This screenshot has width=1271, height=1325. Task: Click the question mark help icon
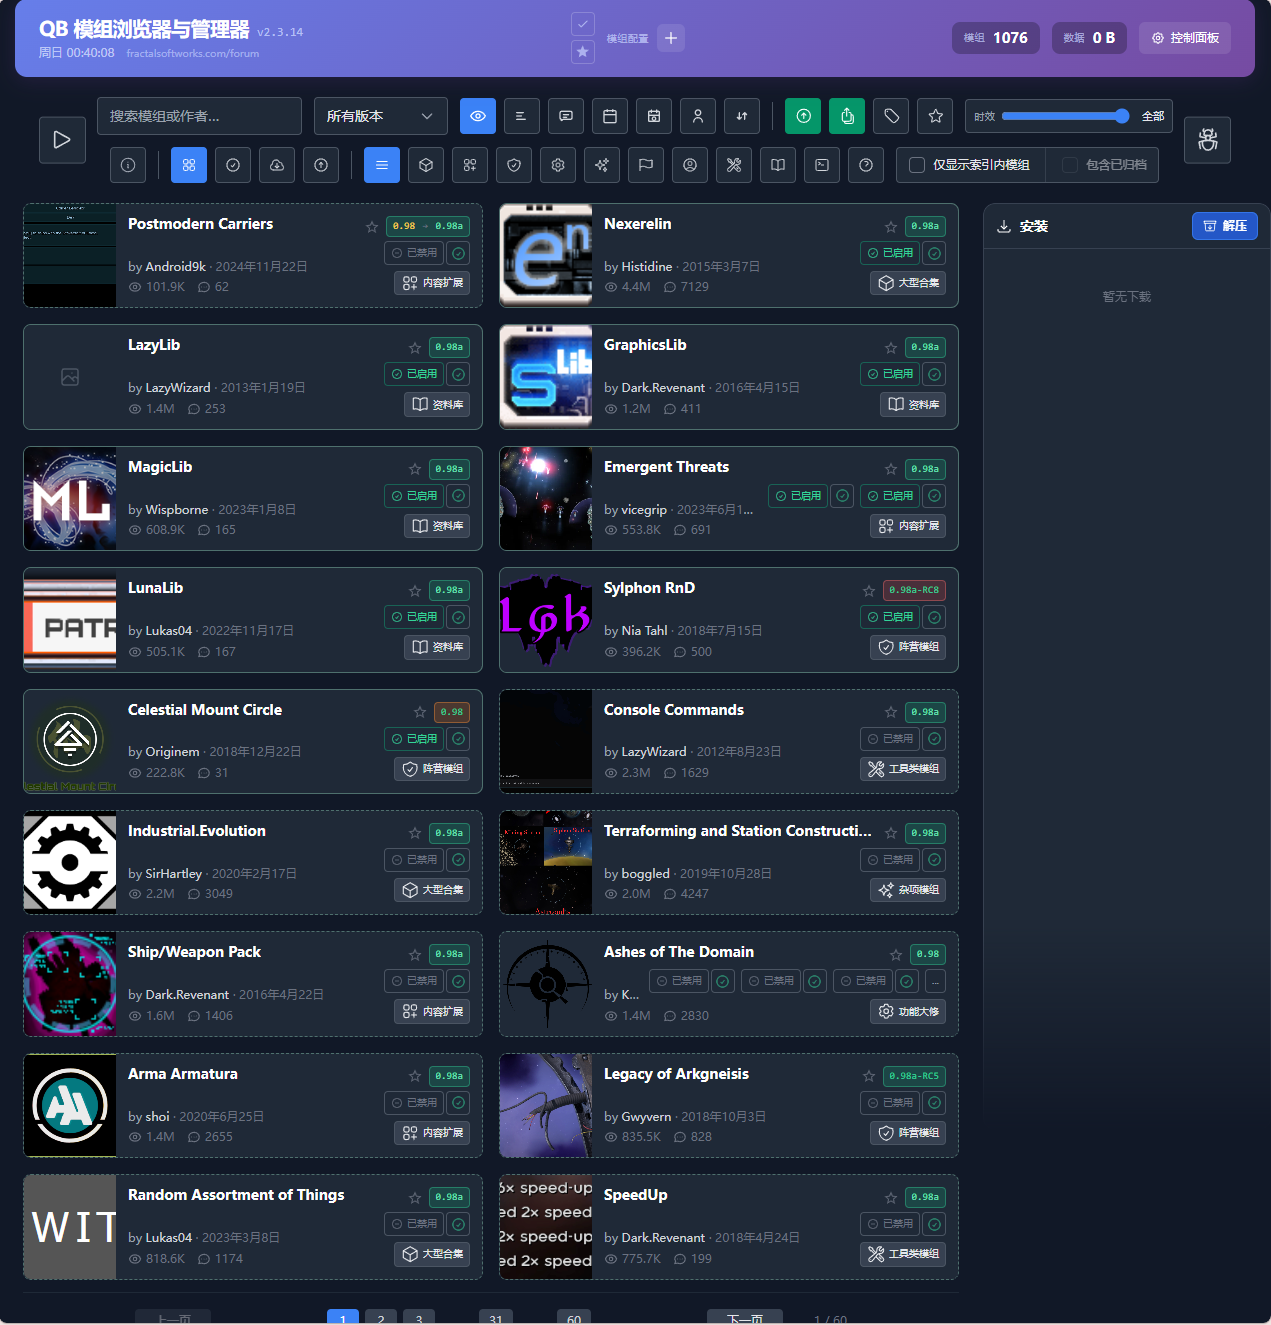pos(866,165)
